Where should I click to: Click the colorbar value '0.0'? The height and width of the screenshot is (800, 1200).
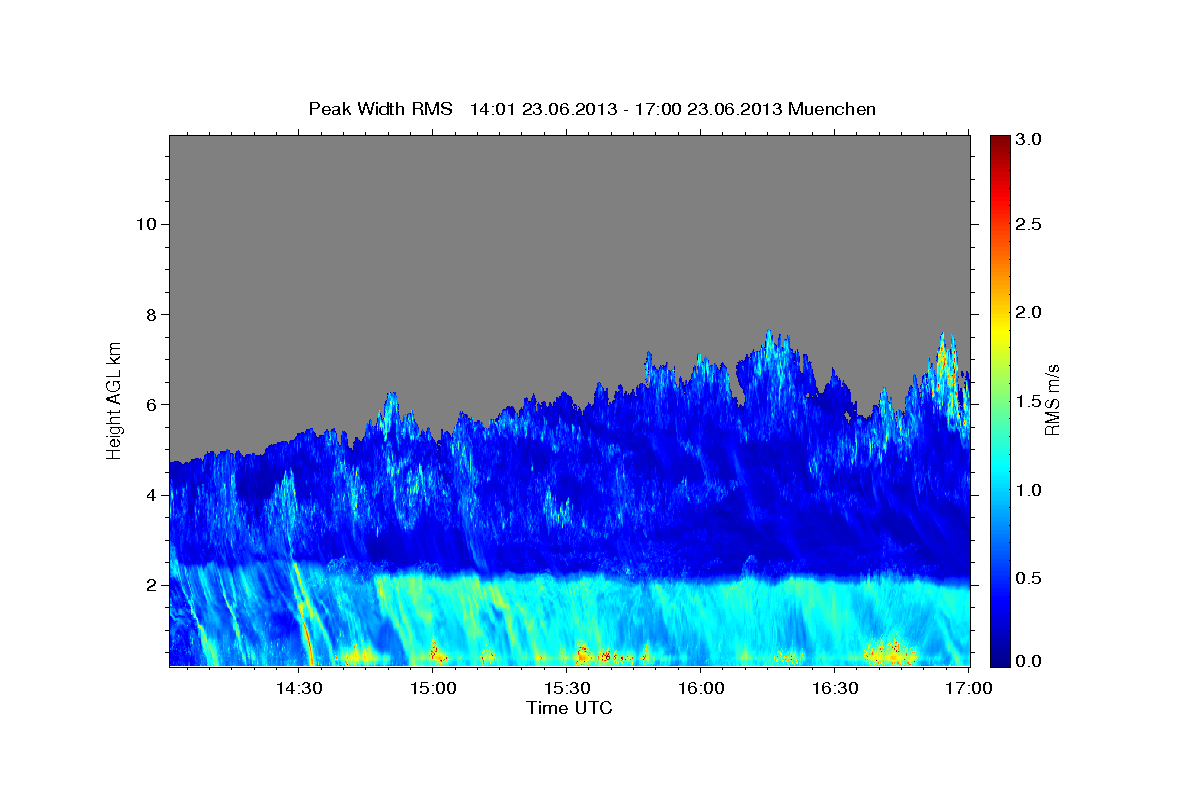[1029, 661]
